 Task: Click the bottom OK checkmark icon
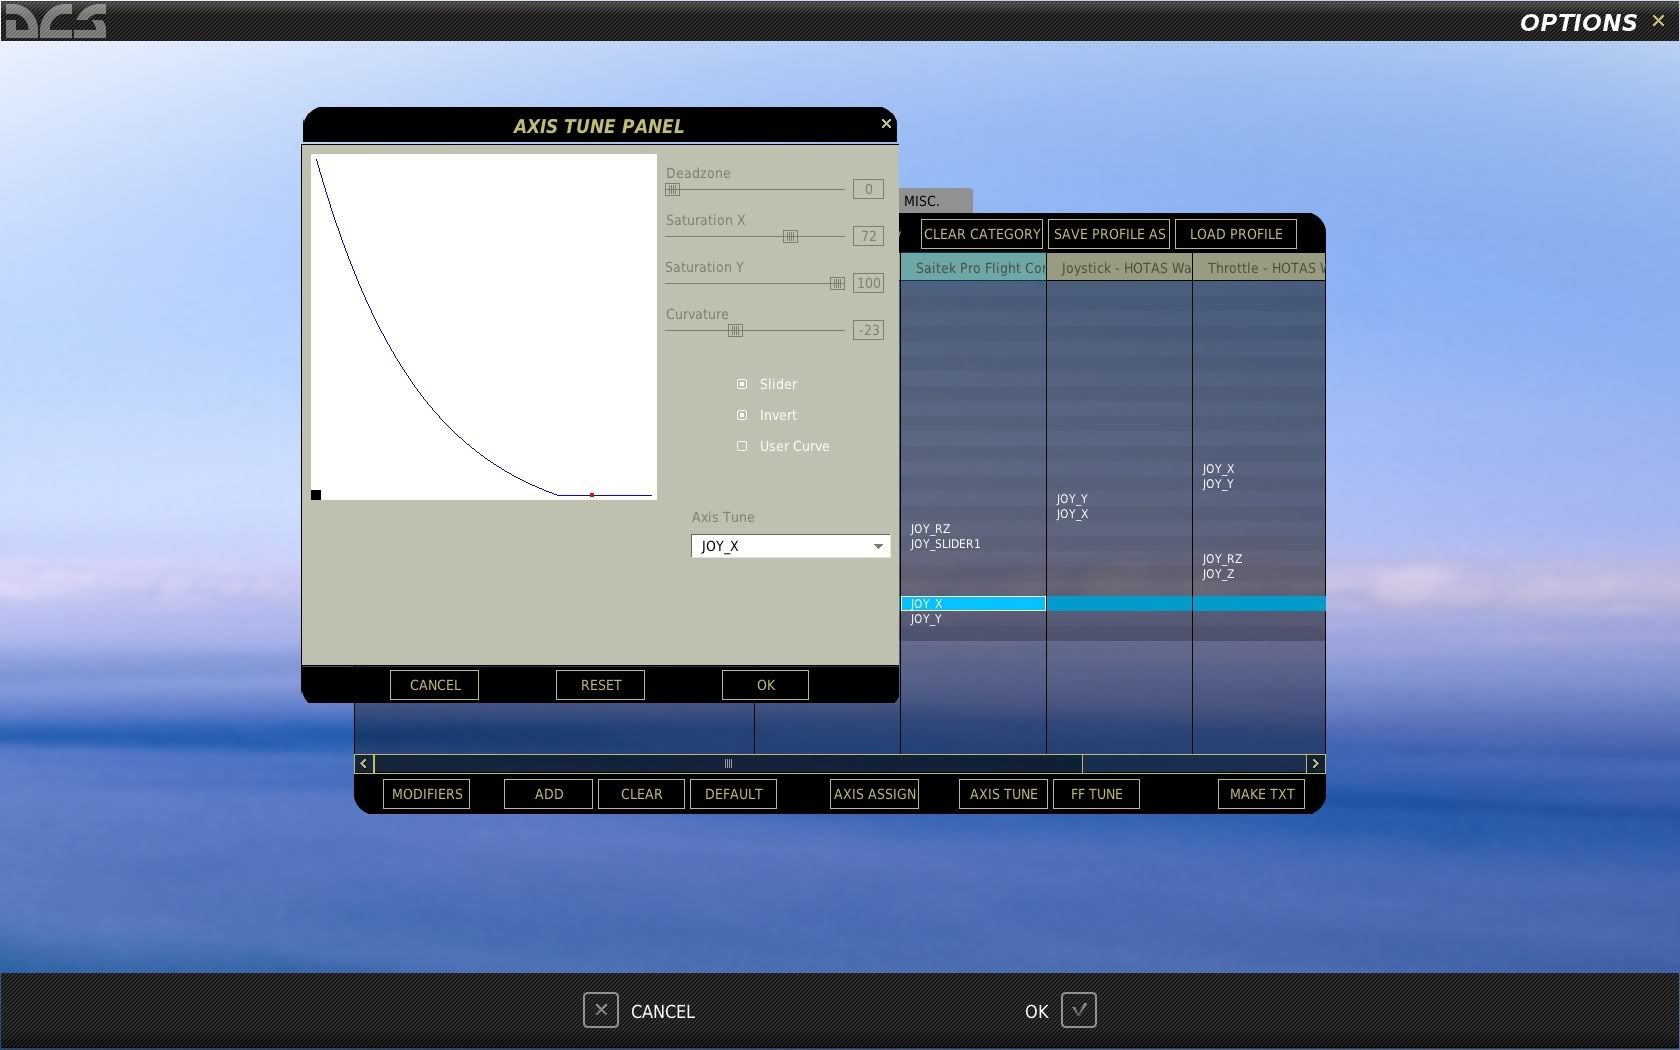(x=1079, y=1010)
